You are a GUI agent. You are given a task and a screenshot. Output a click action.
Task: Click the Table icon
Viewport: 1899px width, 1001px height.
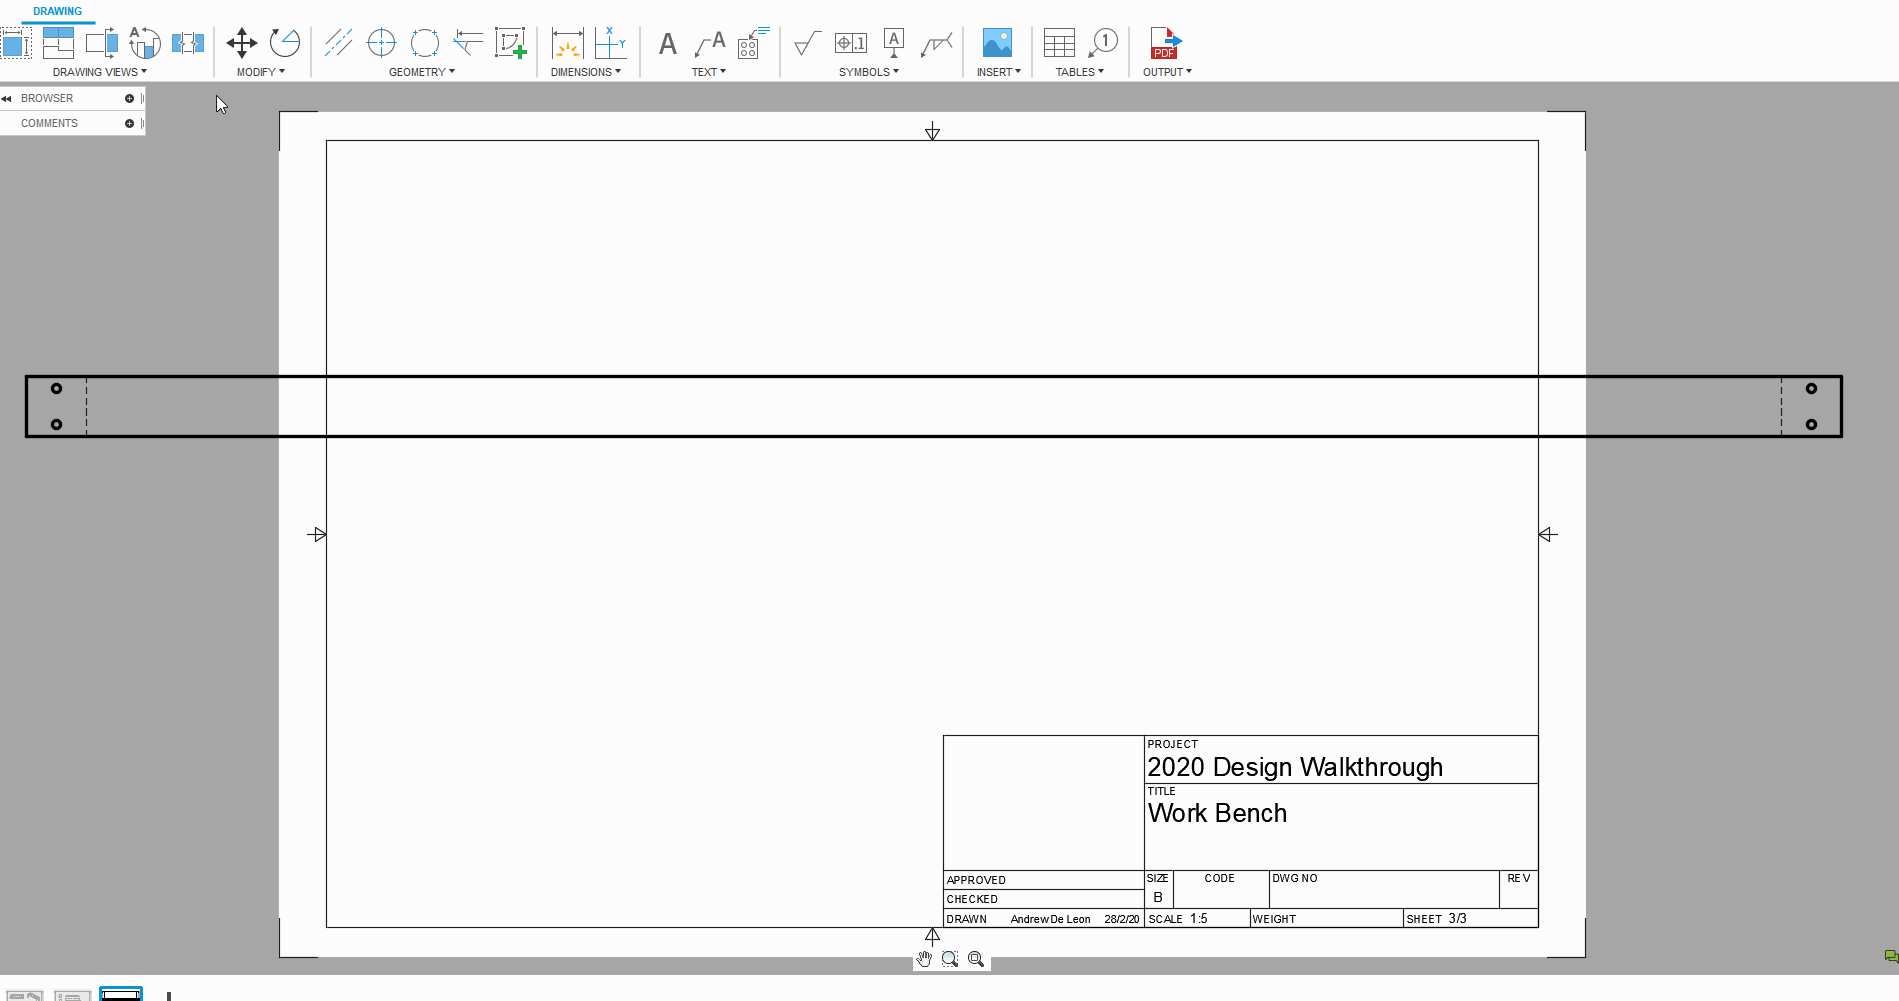tap(1059, 43)
